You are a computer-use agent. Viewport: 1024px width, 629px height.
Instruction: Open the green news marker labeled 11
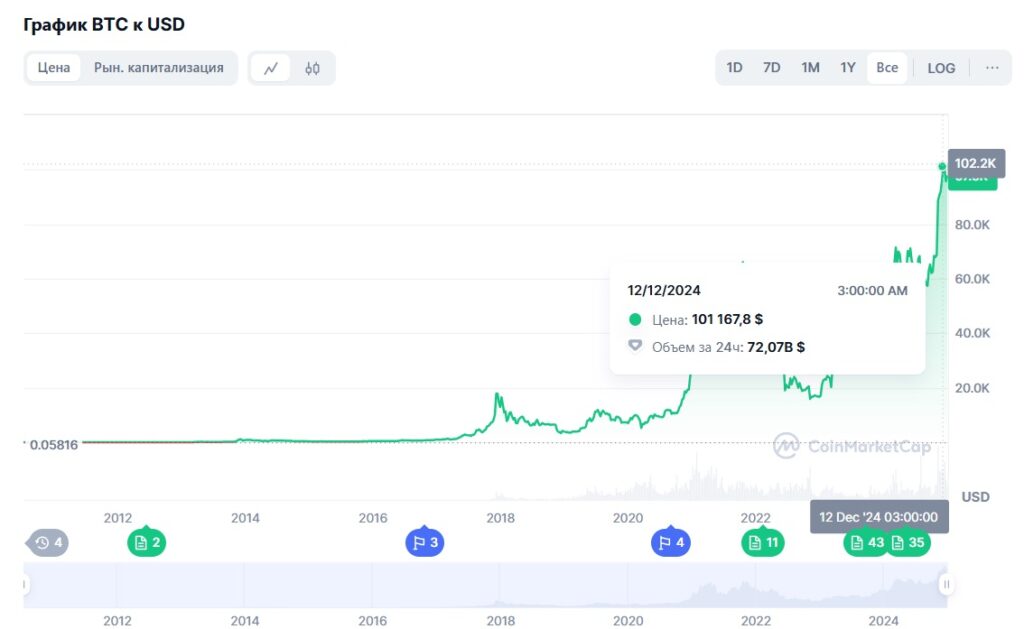click(x=762, y=543)
